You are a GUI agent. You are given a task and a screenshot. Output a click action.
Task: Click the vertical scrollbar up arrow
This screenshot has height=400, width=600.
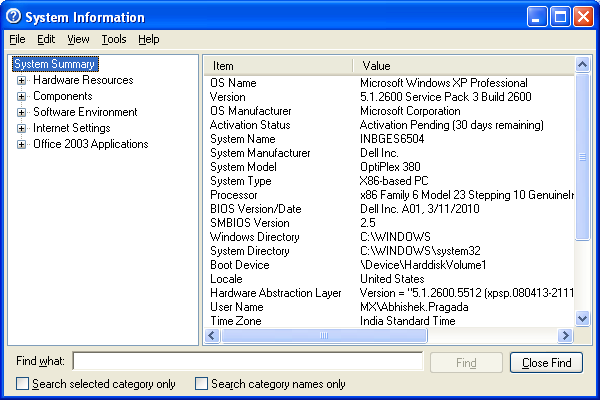tap(582, 64)
